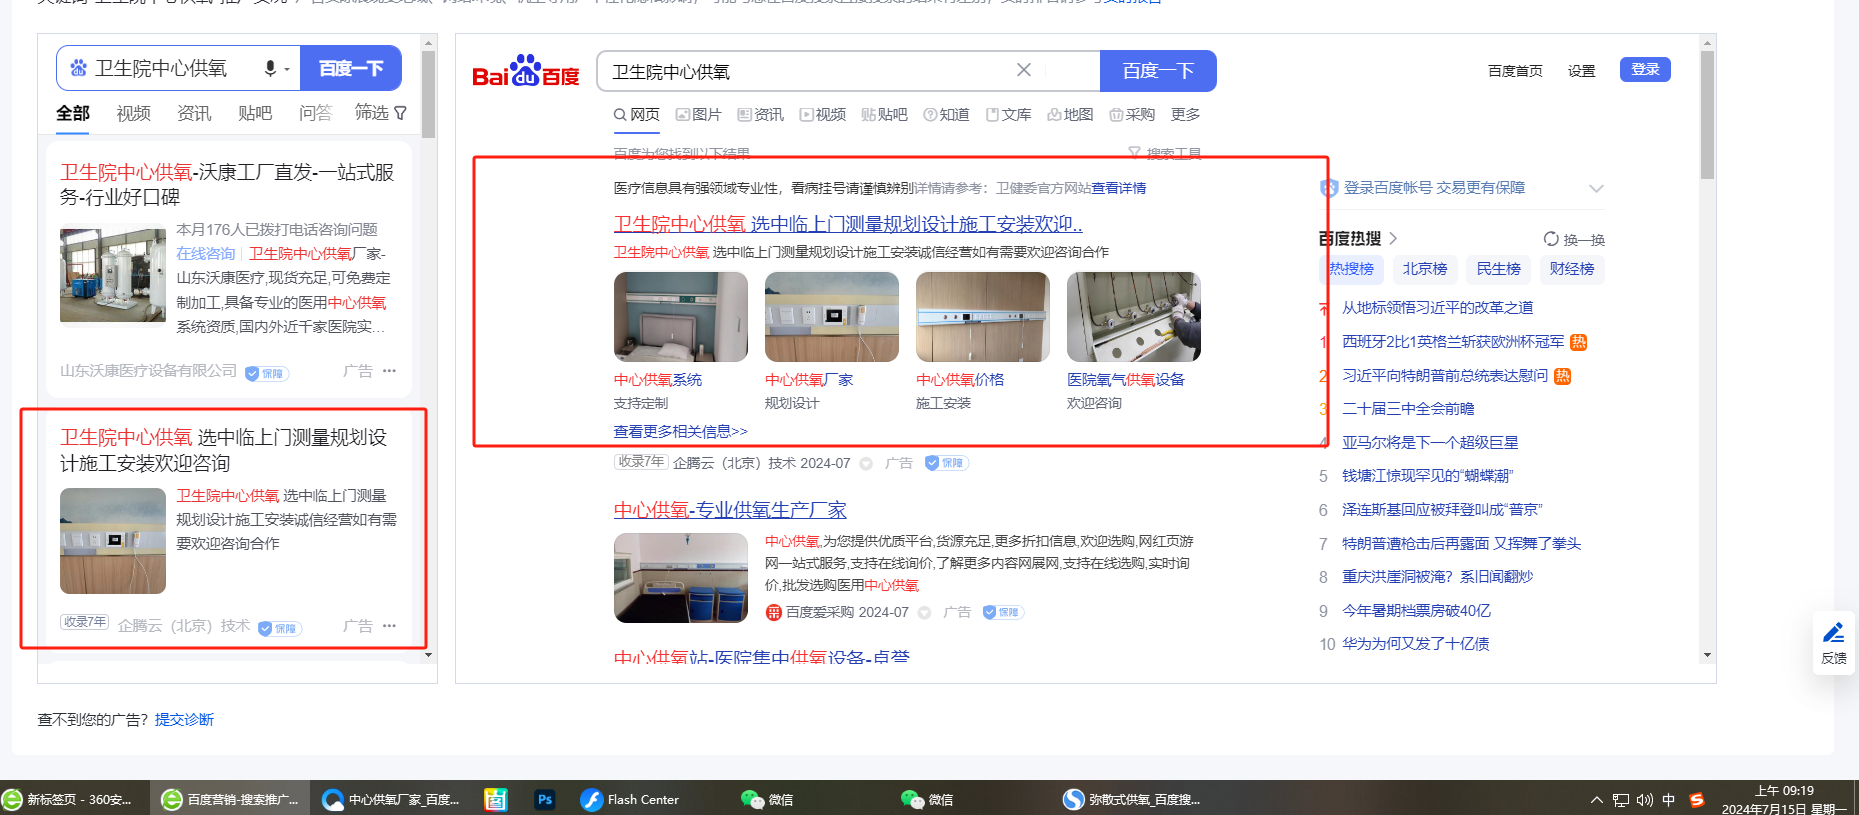Click the 中心供氧系统 hospital bed thumbnail

point(681,317)
